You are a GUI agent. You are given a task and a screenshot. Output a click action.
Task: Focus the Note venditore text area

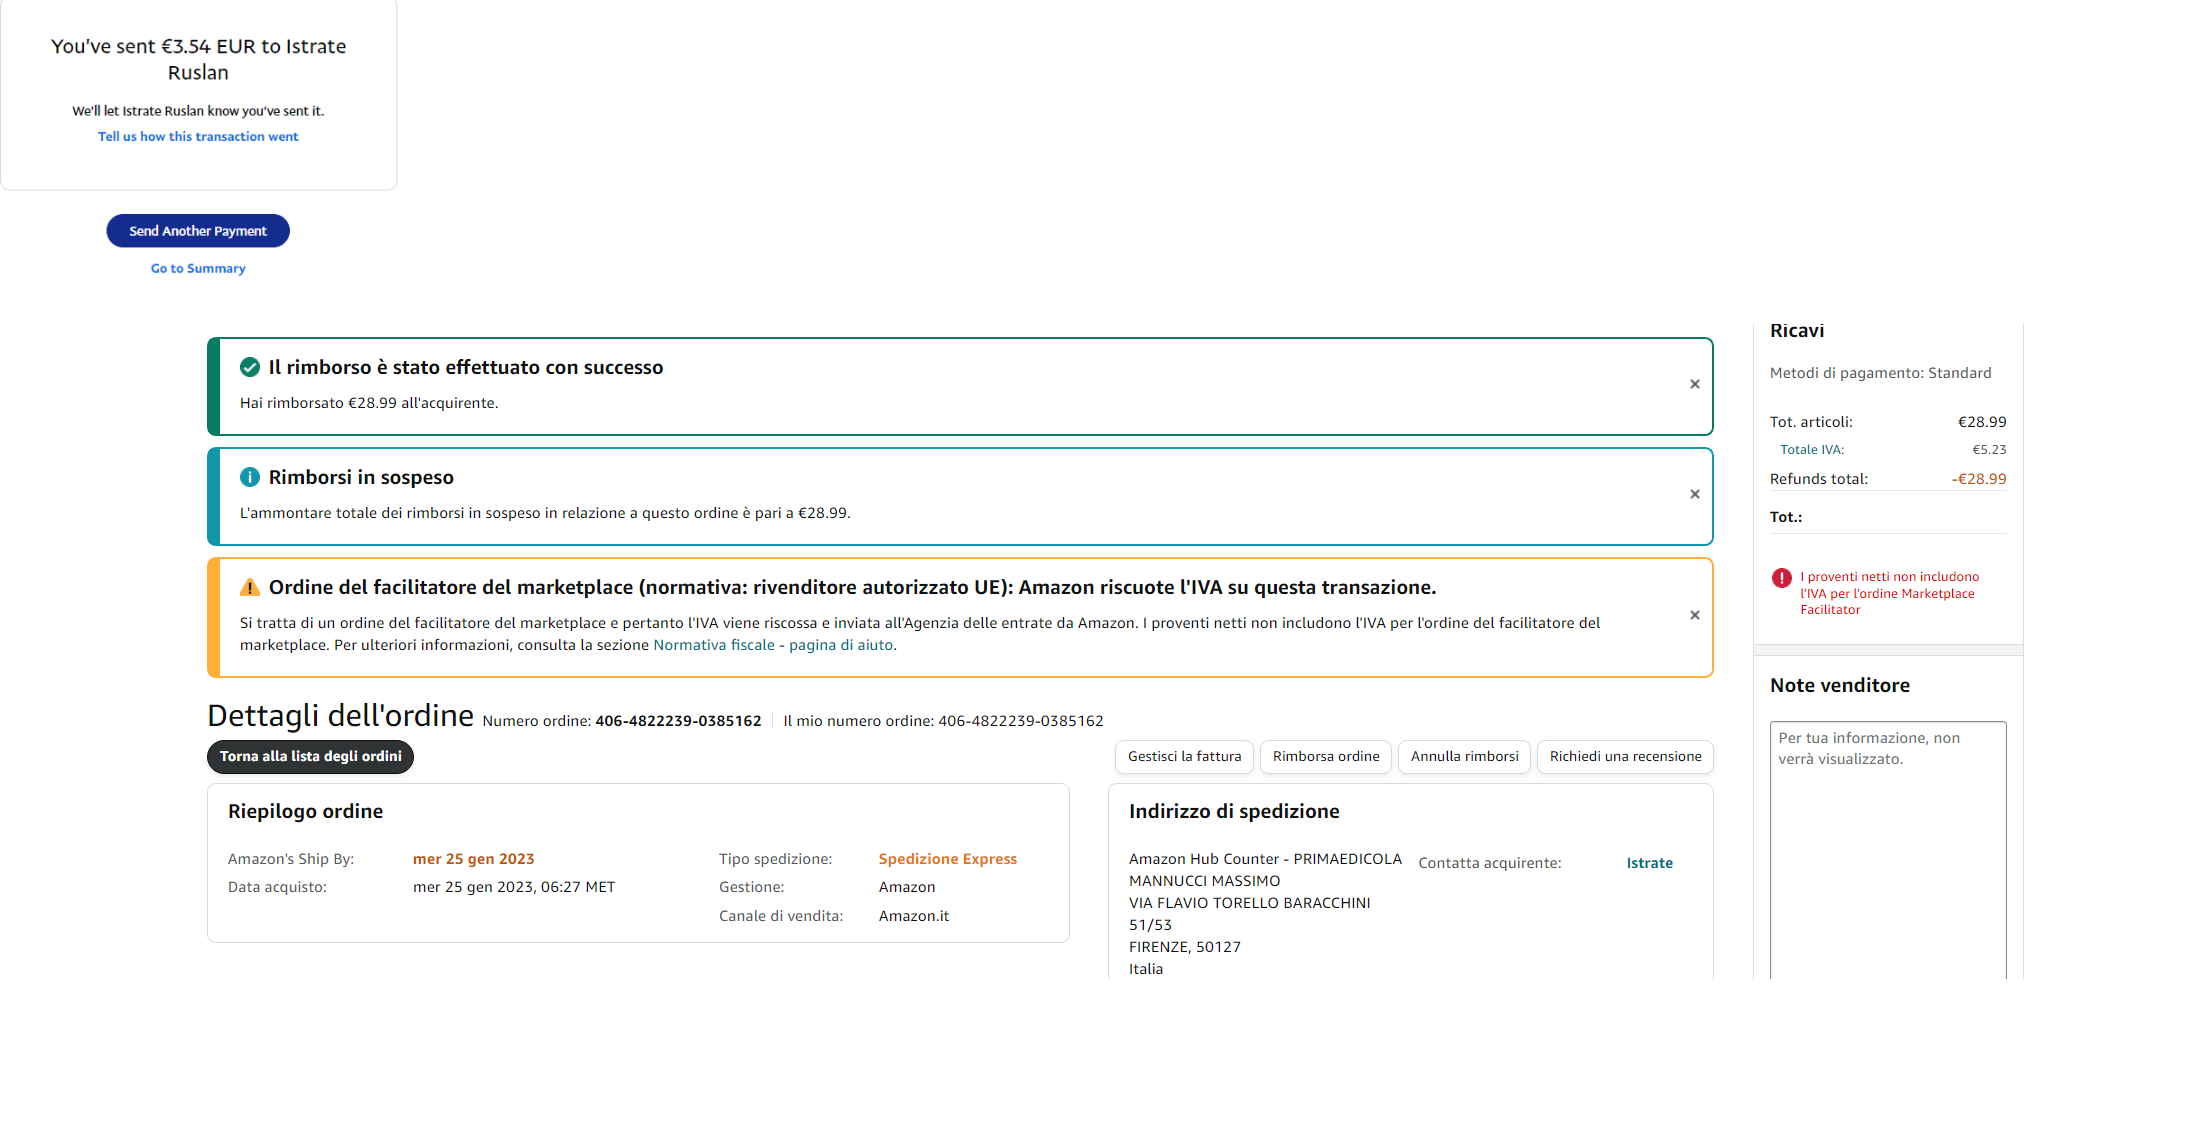click(1887, 850)
